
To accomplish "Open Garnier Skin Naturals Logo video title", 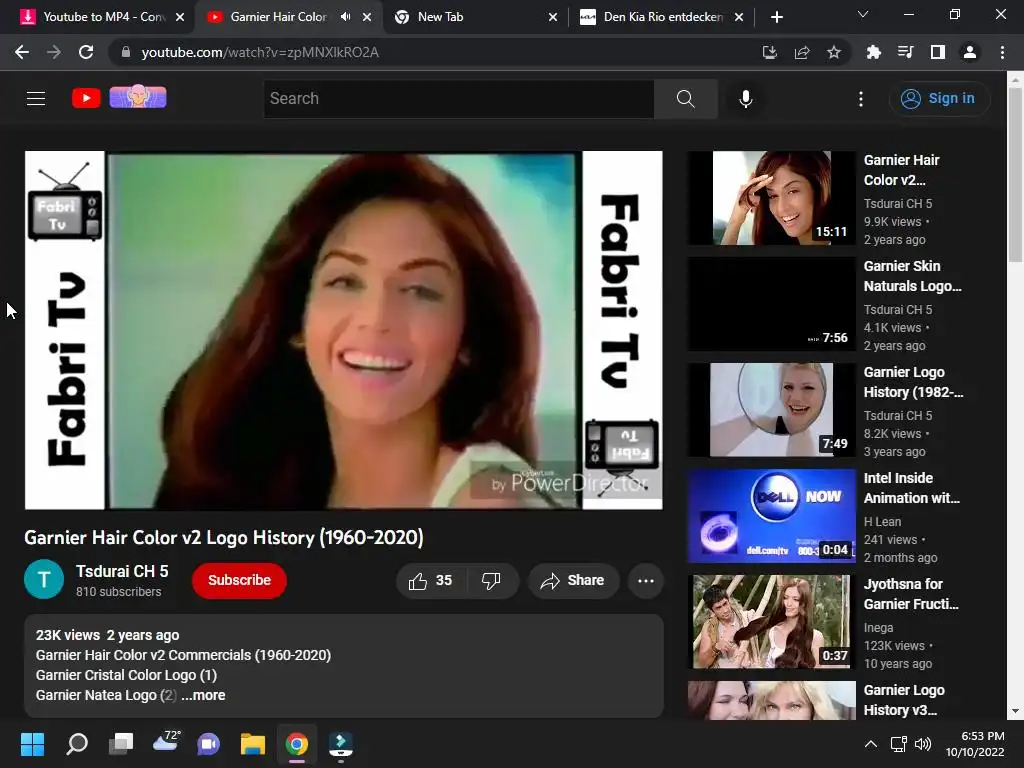I will [x=912, y=276].
